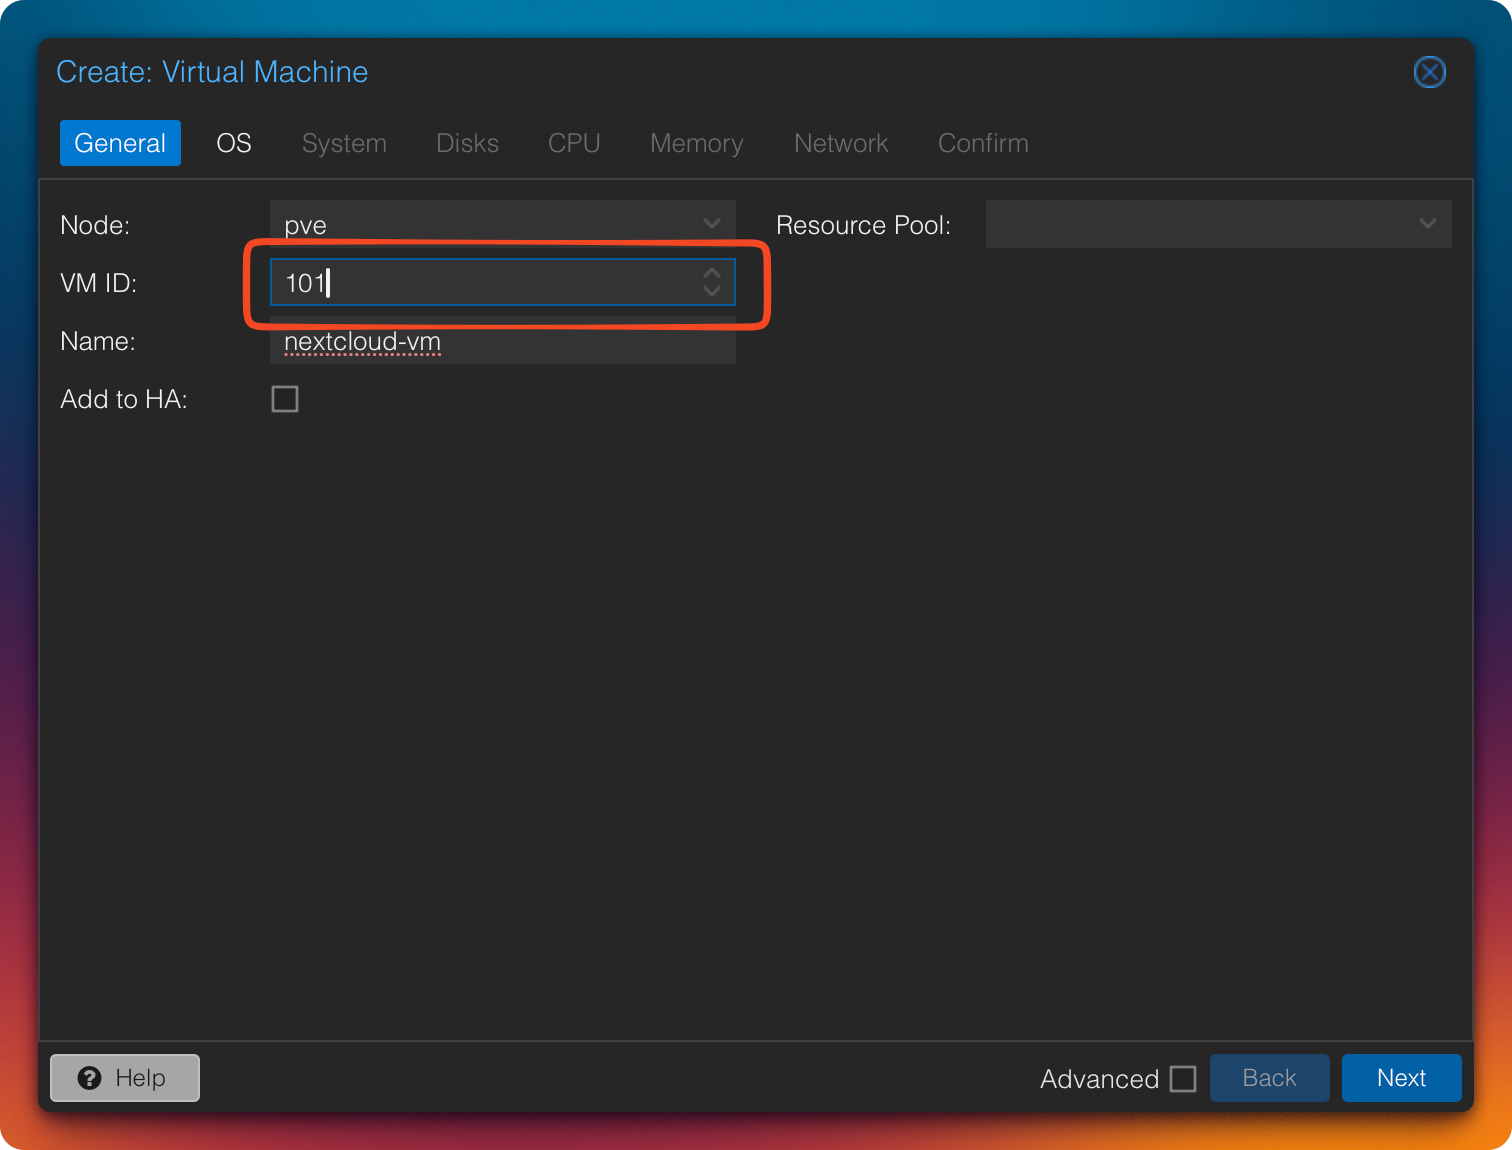This screenshot has height=1150, width=1512.
Task: Open the Resource Pool dropdown
Action: coord(1427,224)
